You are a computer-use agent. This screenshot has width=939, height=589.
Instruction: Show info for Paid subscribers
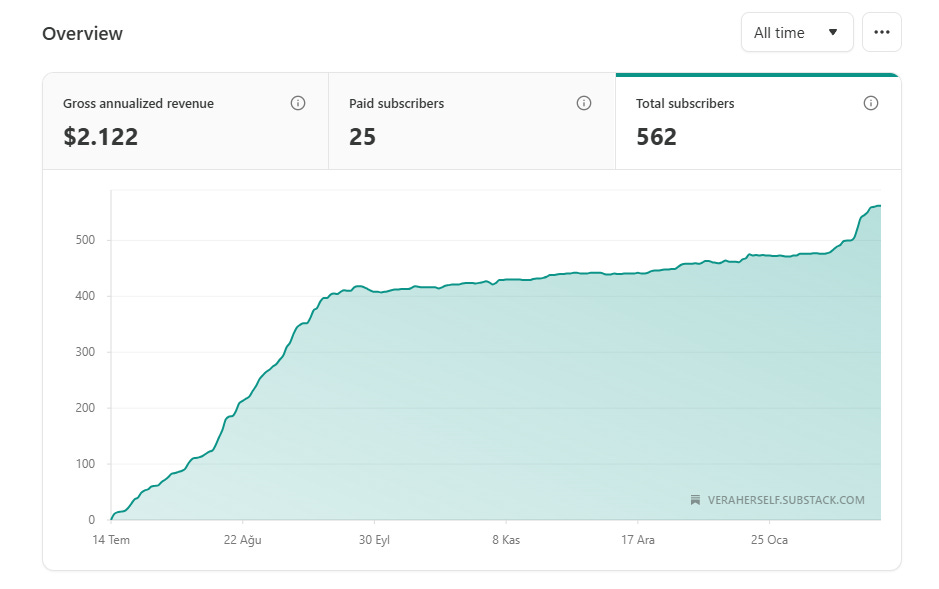tap(584, 103)
